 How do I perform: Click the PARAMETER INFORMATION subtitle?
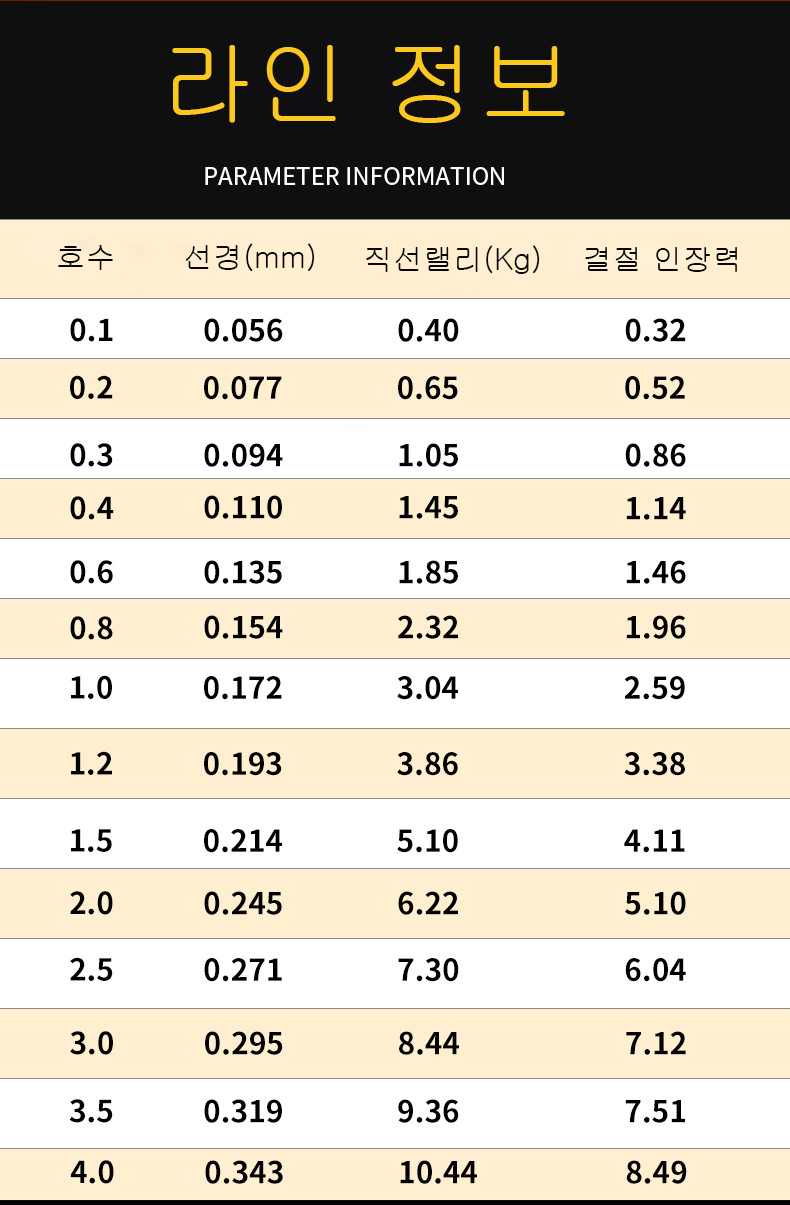coord(354,177)
